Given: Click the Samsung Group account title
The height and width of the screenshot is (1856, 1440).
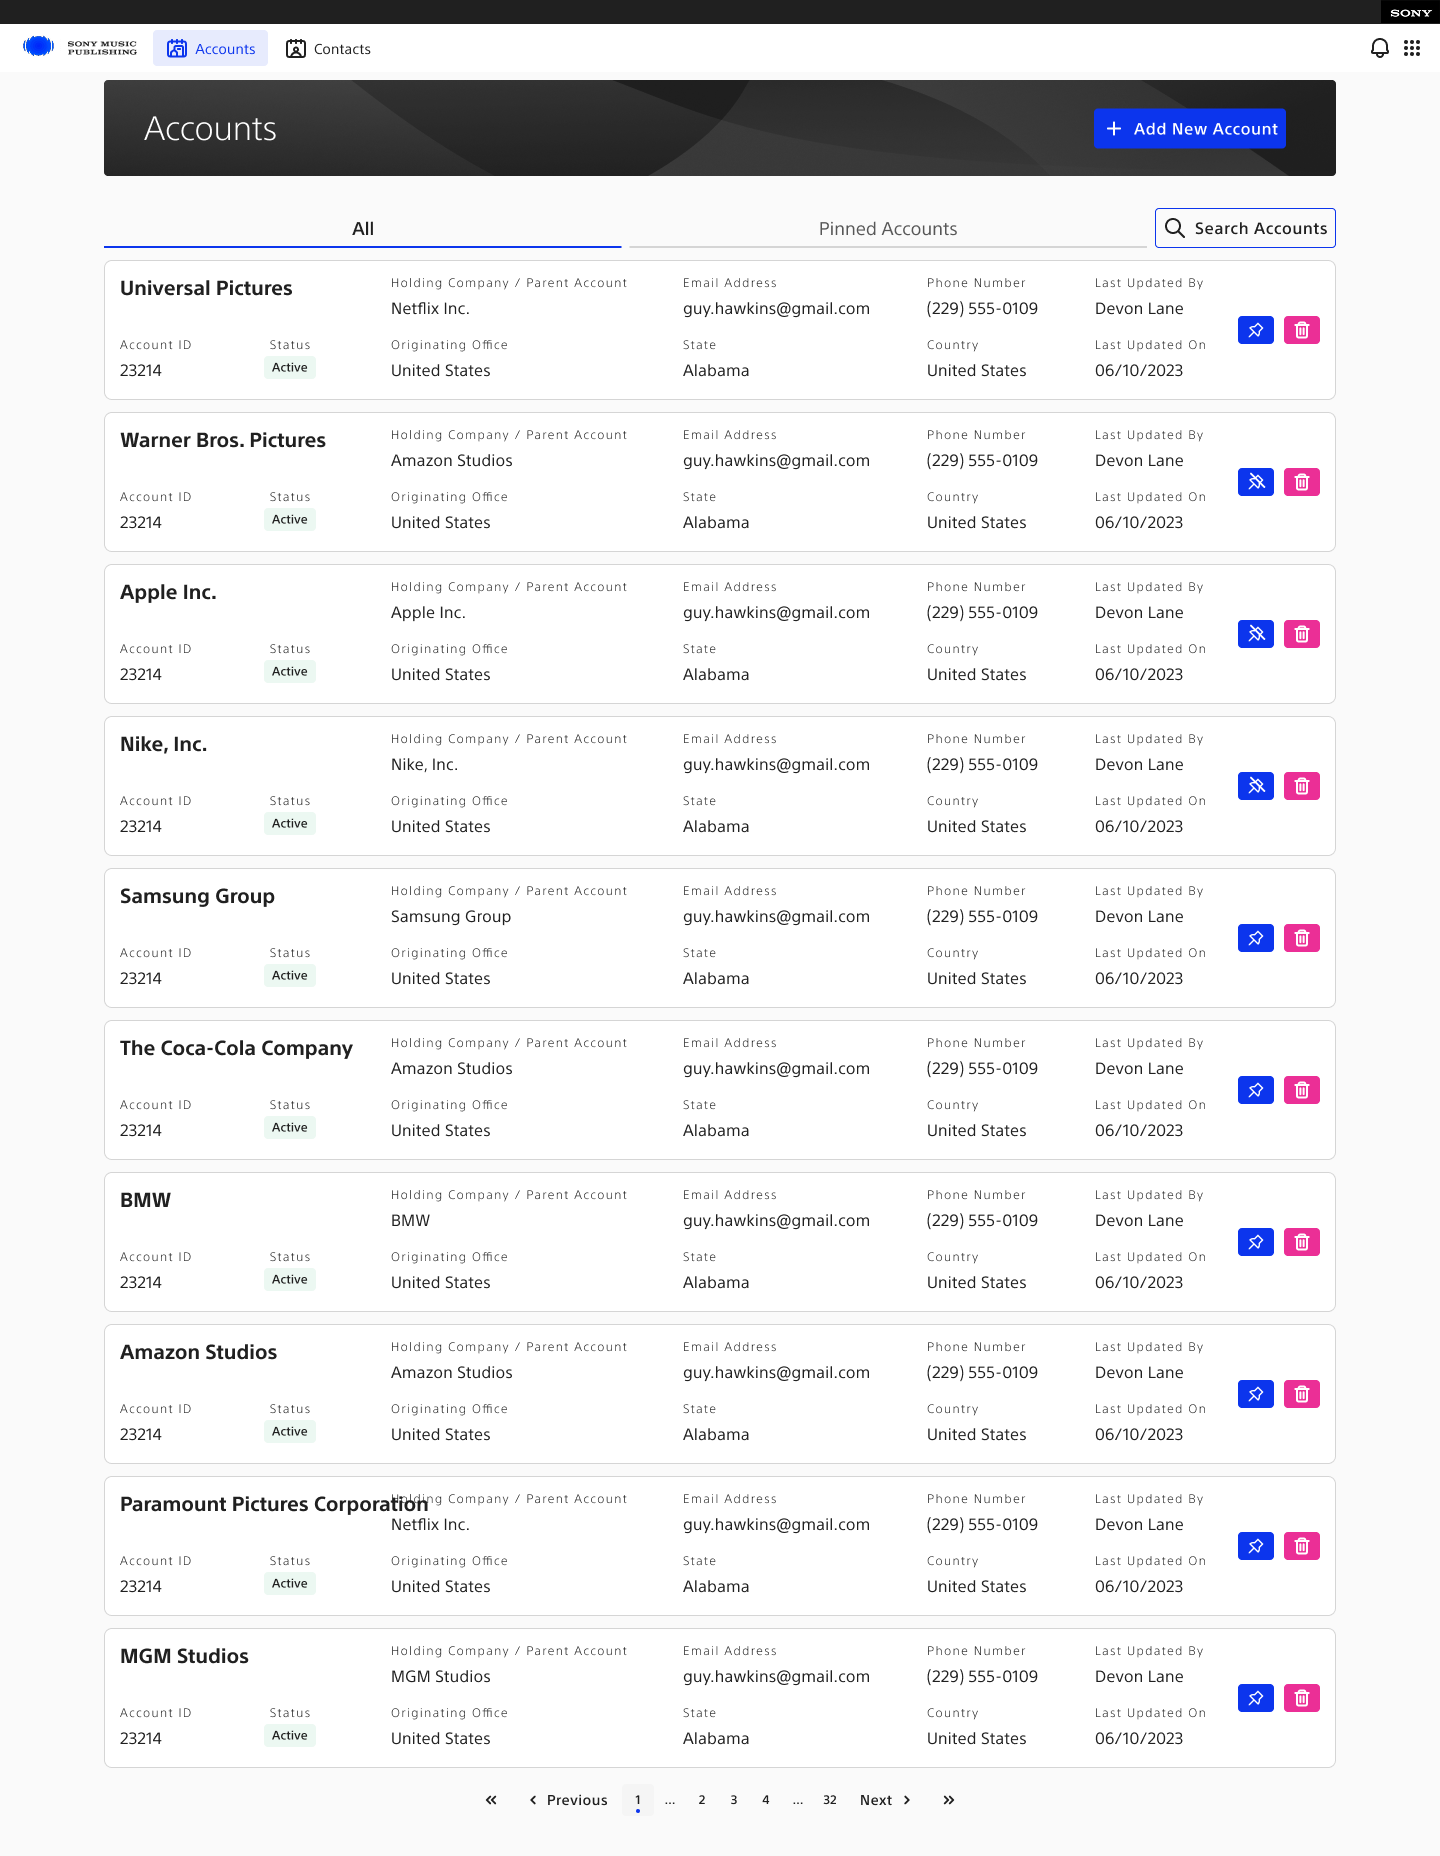Looking at the screenshot, I should coord(197,896).
